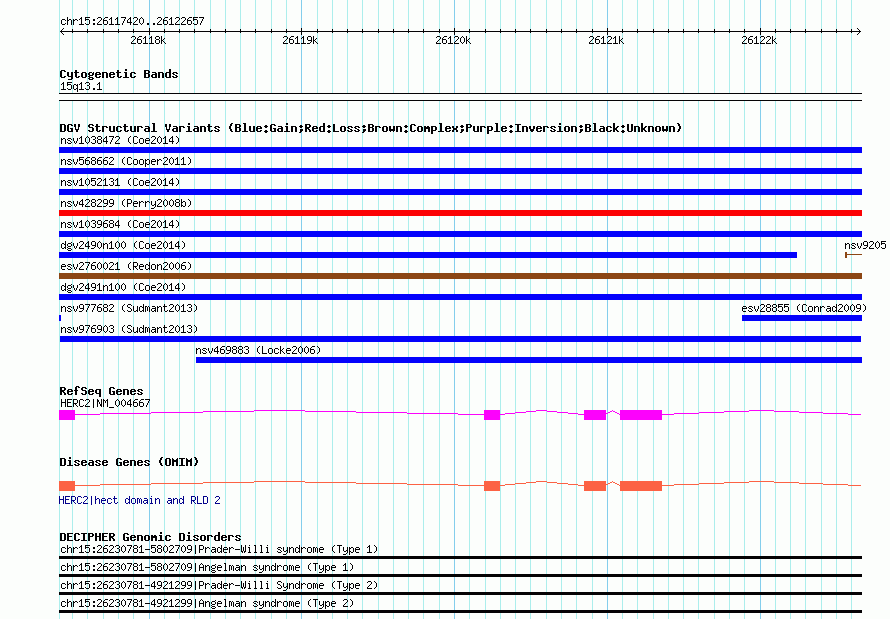The width and height of the screenshot is (890, 619).
Task: Select the nsv976903 (Sudmant2013) variant label
Action: coord(129,329)
